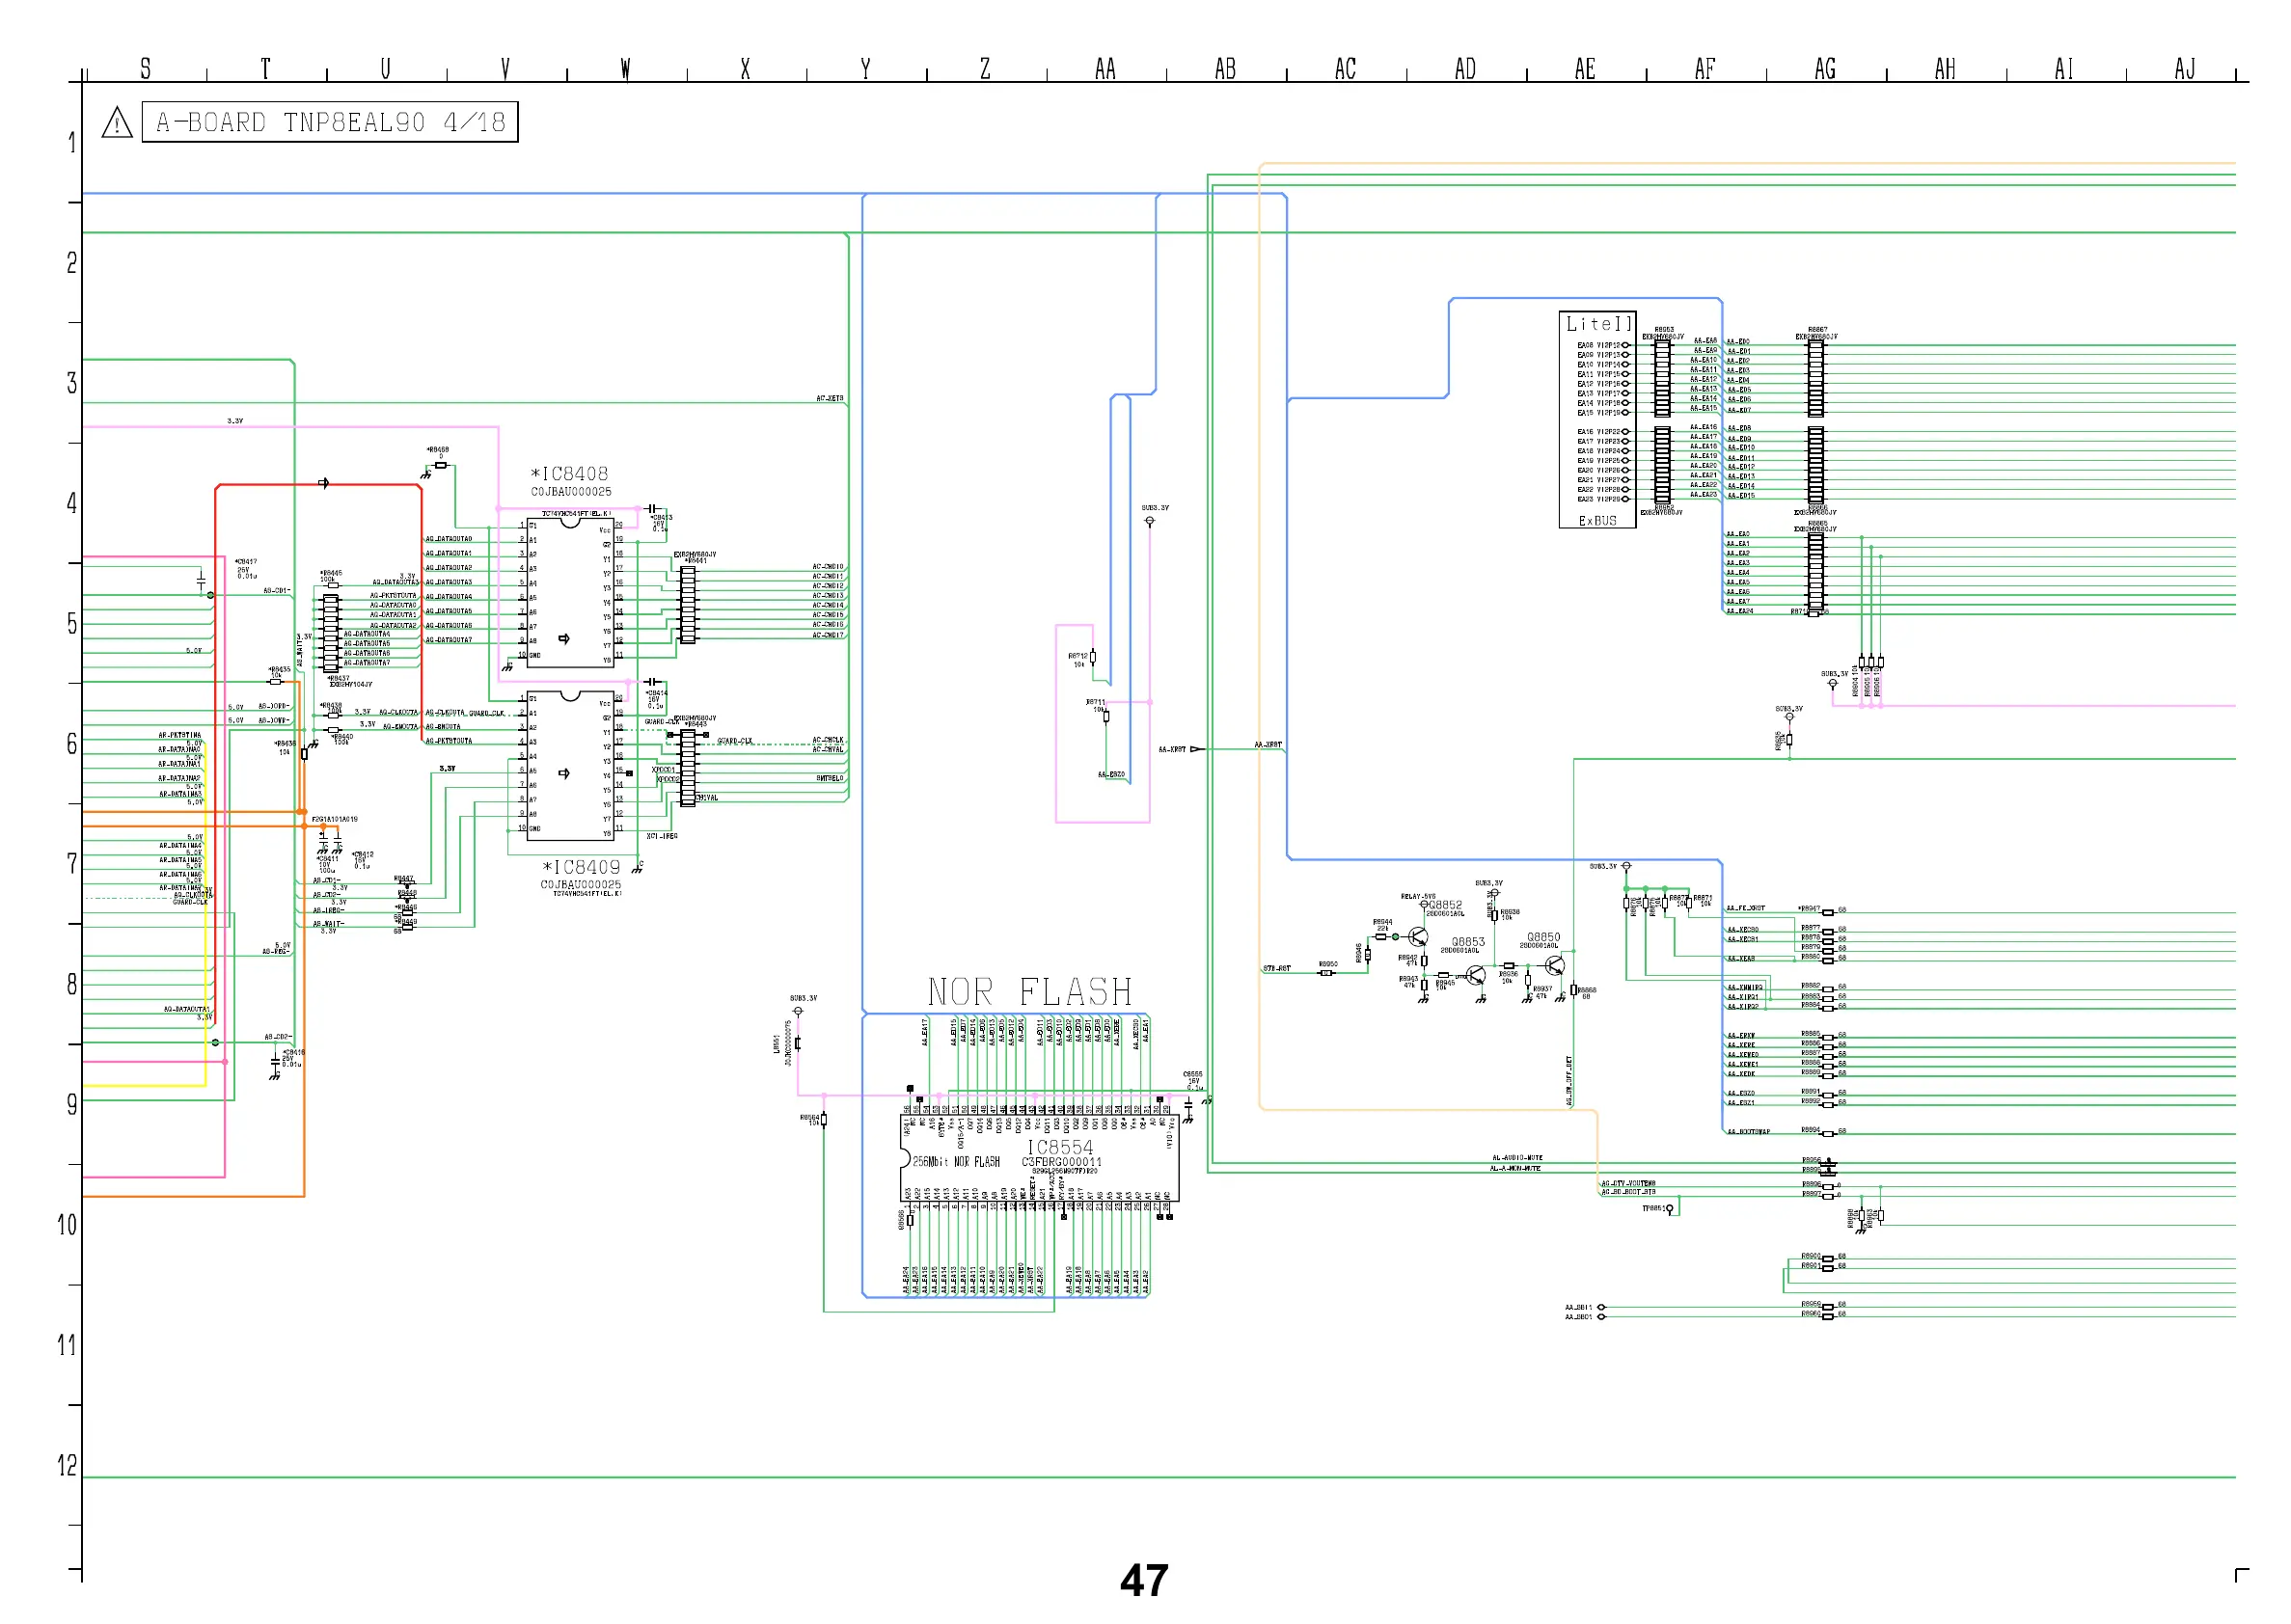Screen dimensions: 2291x1624
Task: Click the IC8554 label on flash chip
Action: [x=1060, y=1147]
